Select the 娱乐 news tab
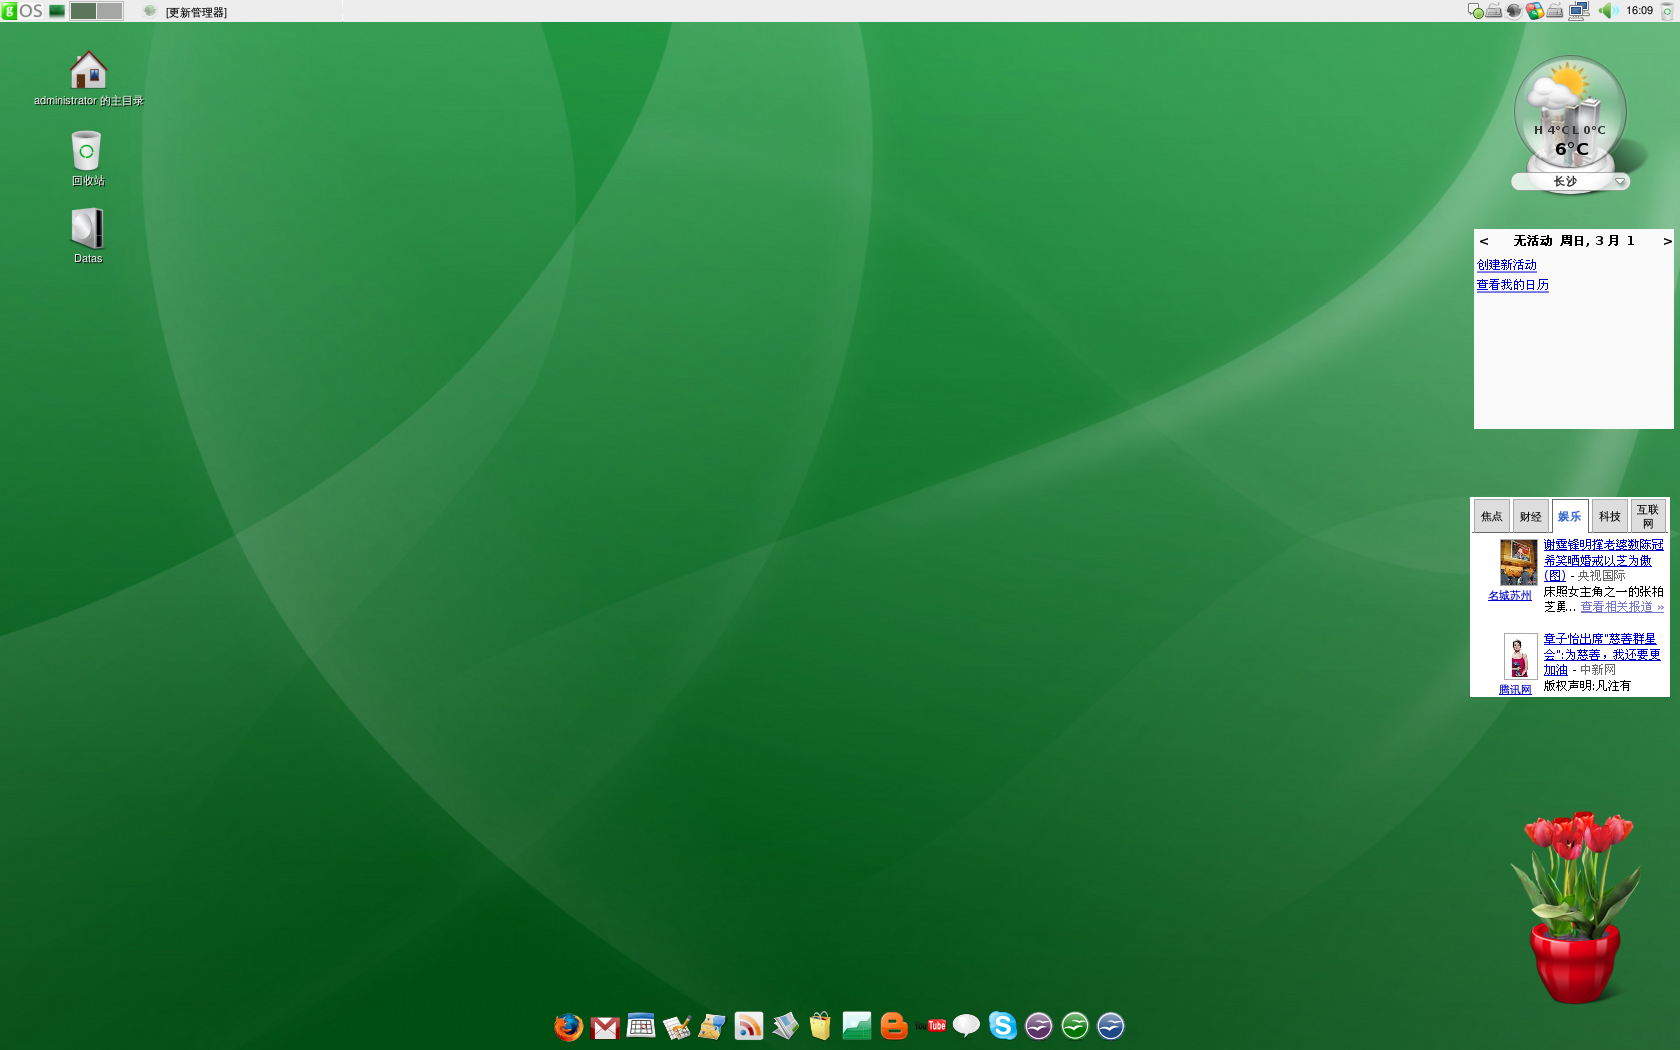 [1569, 516]
